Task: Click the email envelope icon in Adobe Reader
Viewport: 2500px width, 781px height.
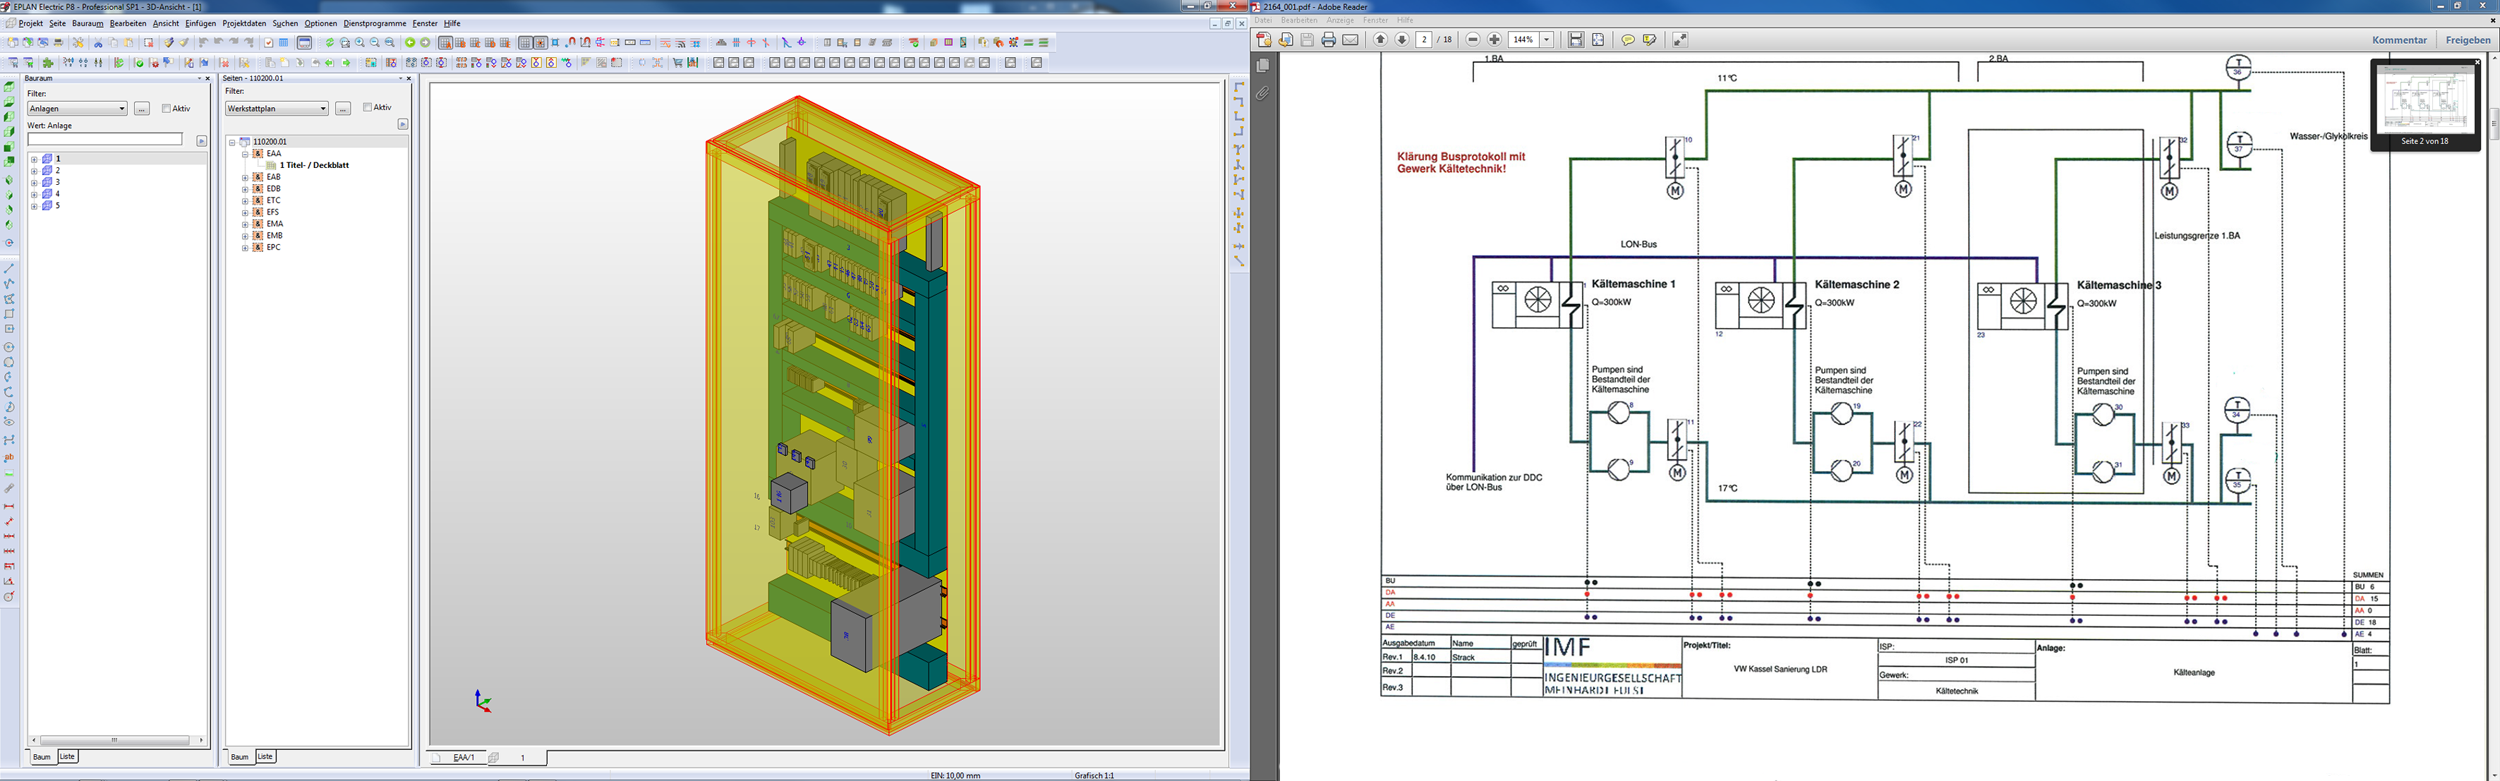Action: [1350, 40]
